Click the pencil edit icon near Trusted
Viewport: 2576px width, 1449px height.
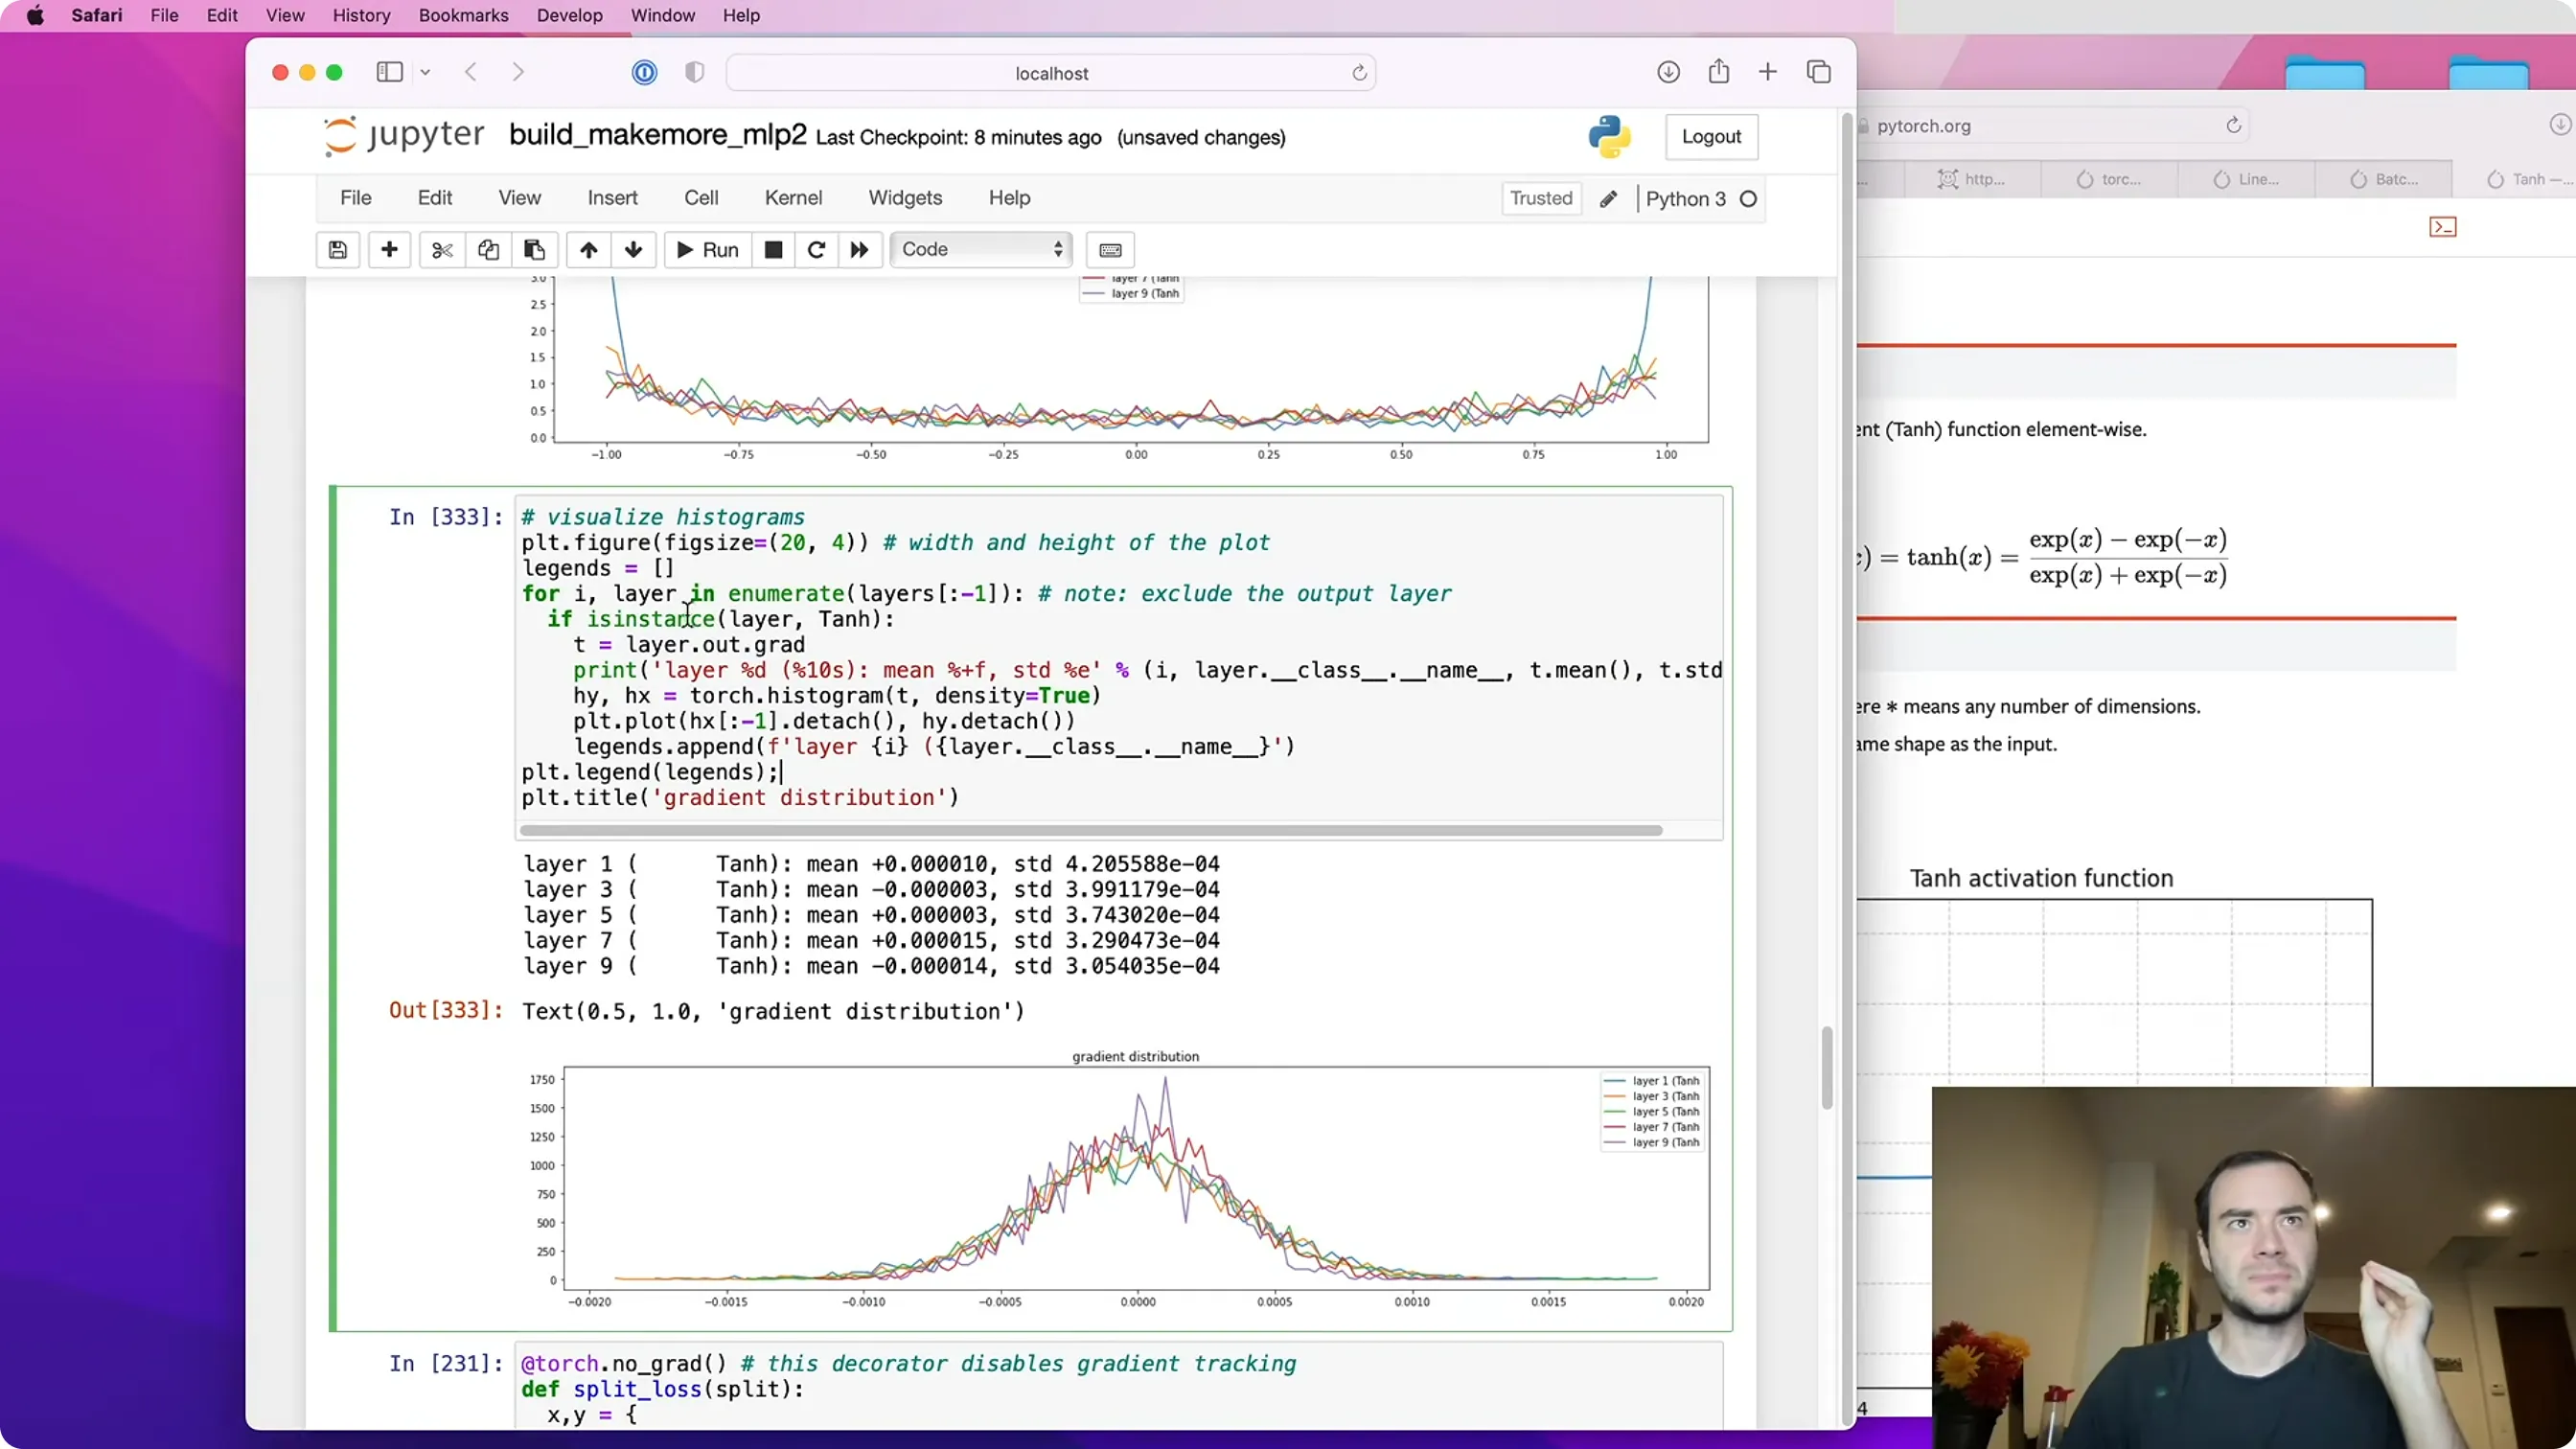coord(1608,199)
